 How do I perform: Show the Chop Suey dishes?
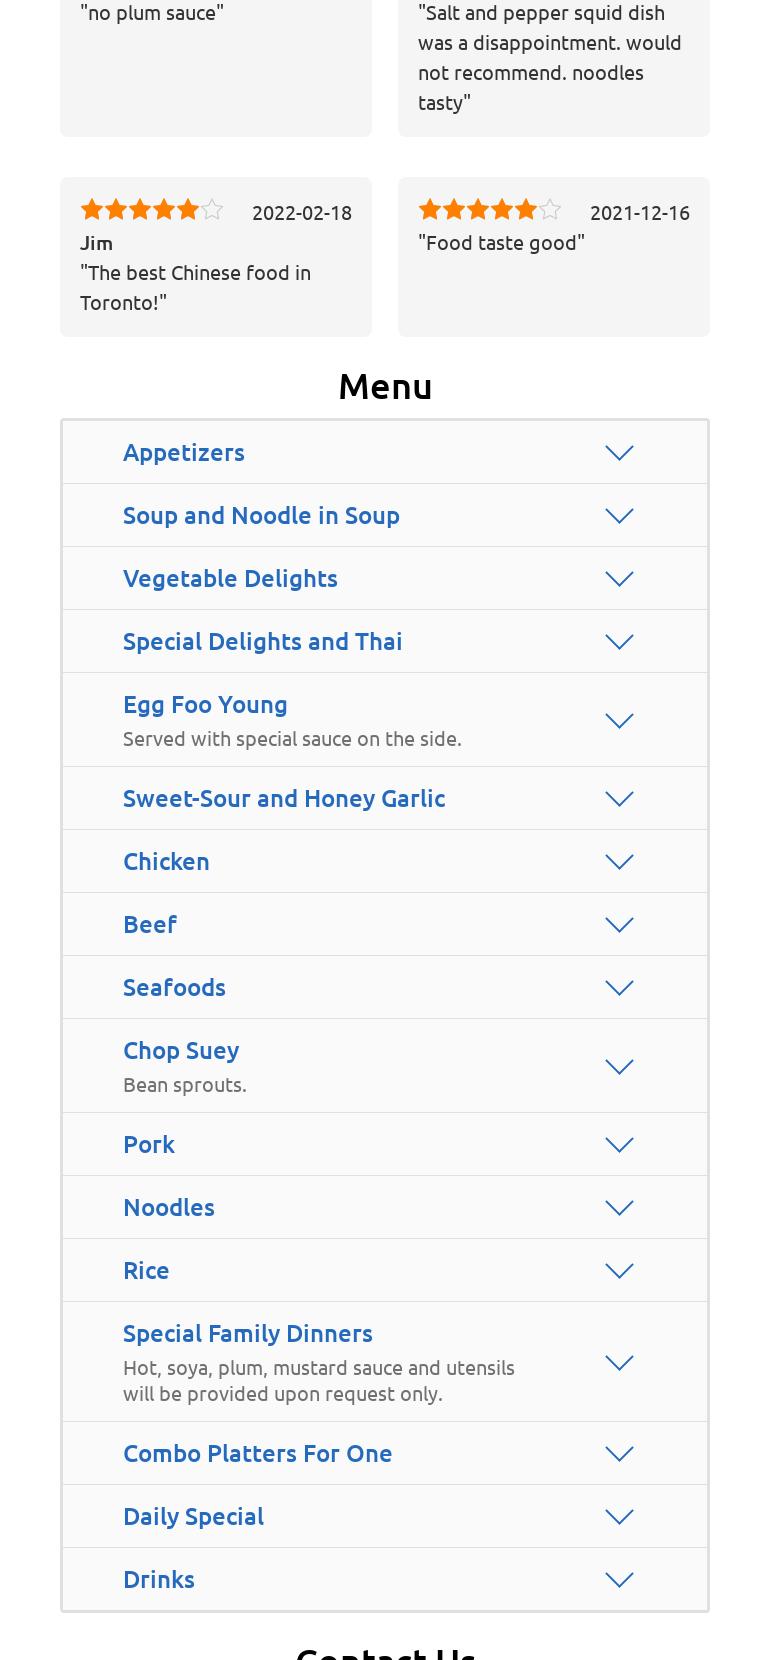click(181, 1050)
